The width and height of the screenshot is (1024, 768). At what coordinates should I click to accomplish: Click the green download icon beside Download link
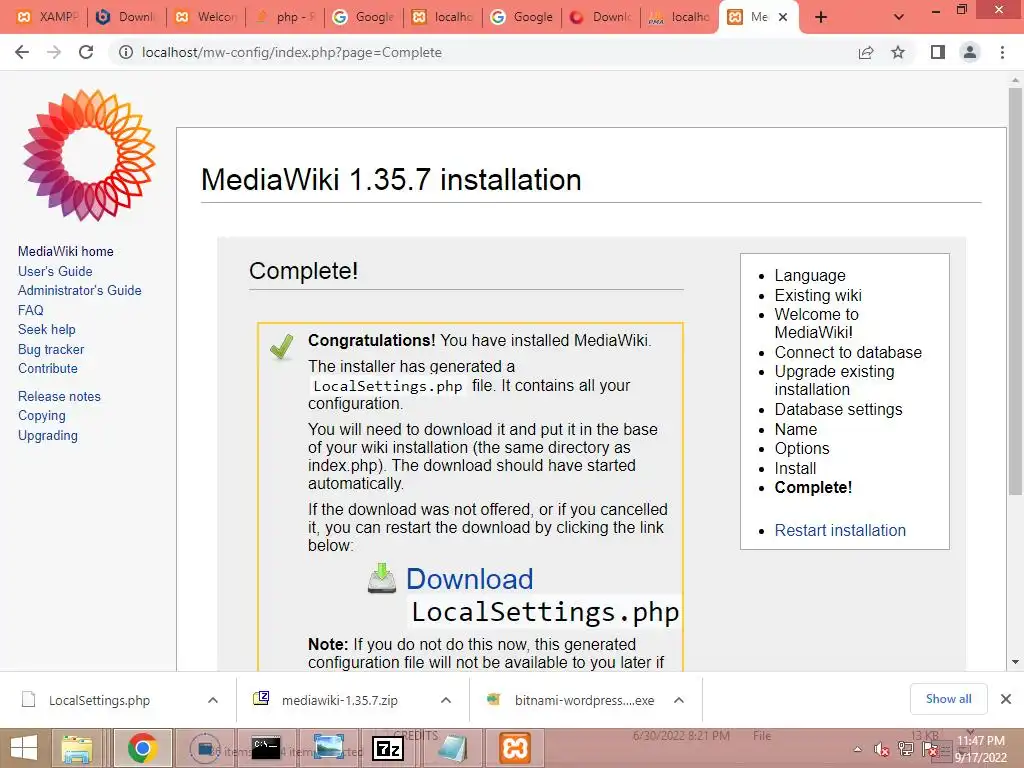381,579
